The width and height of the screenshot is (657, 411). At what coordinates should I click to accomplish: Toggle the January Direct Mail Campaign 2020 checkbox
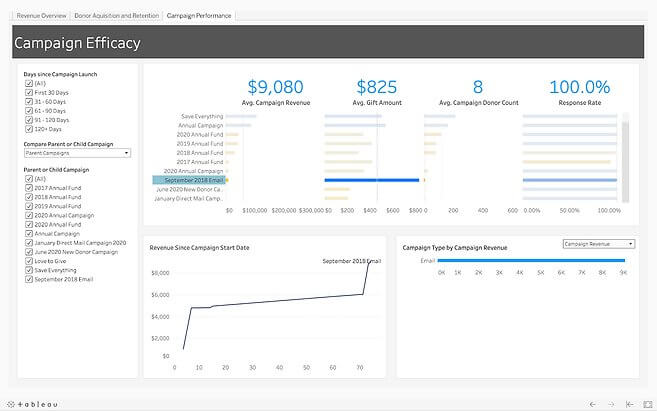pos(28,242)
